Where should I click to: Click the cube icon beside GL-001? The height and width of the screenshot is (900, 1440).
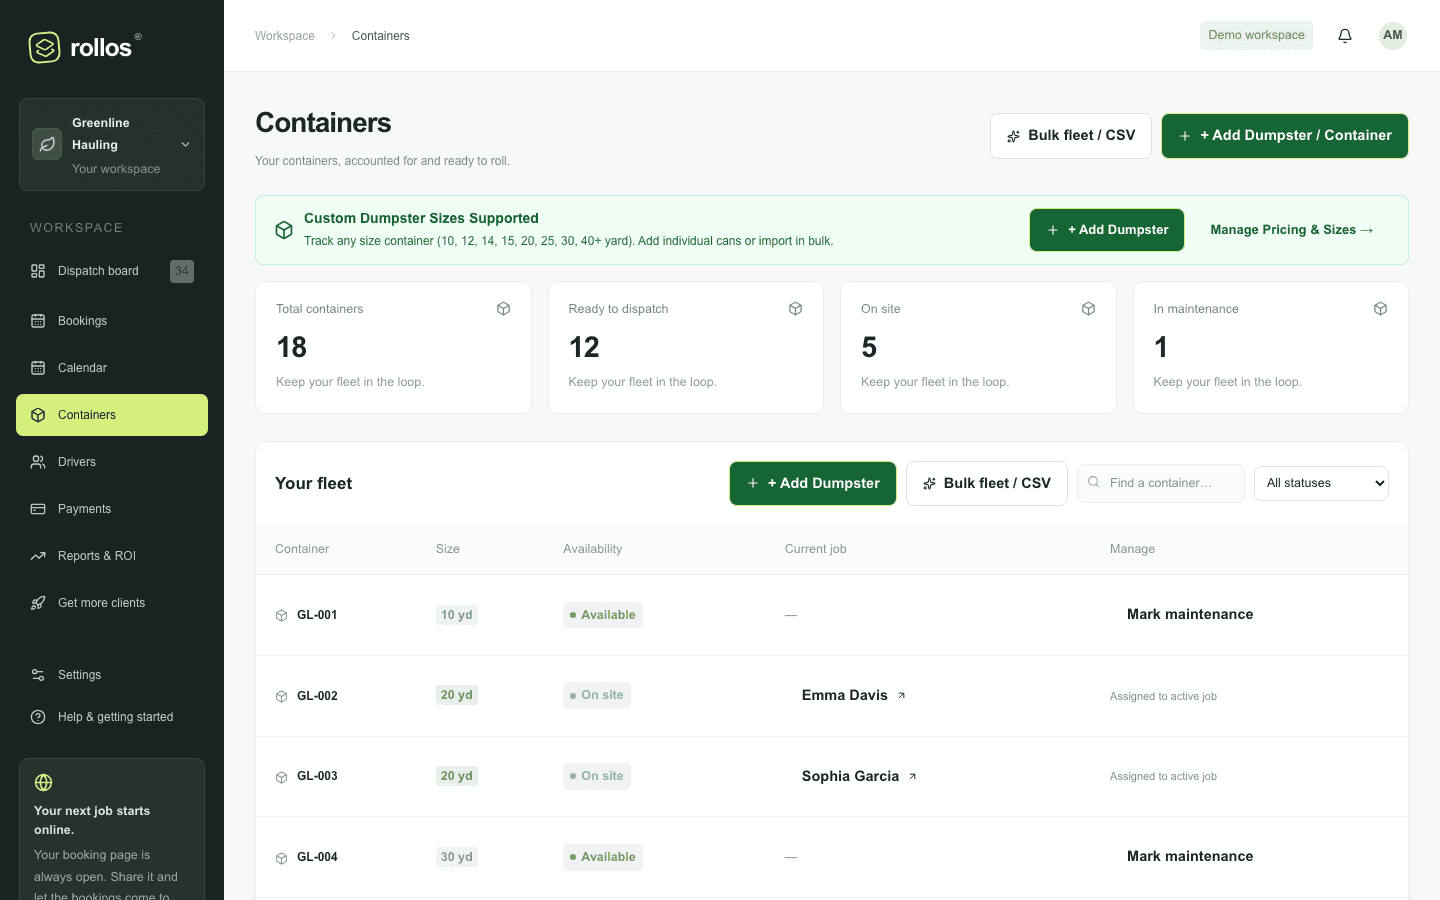pos(282,616)
